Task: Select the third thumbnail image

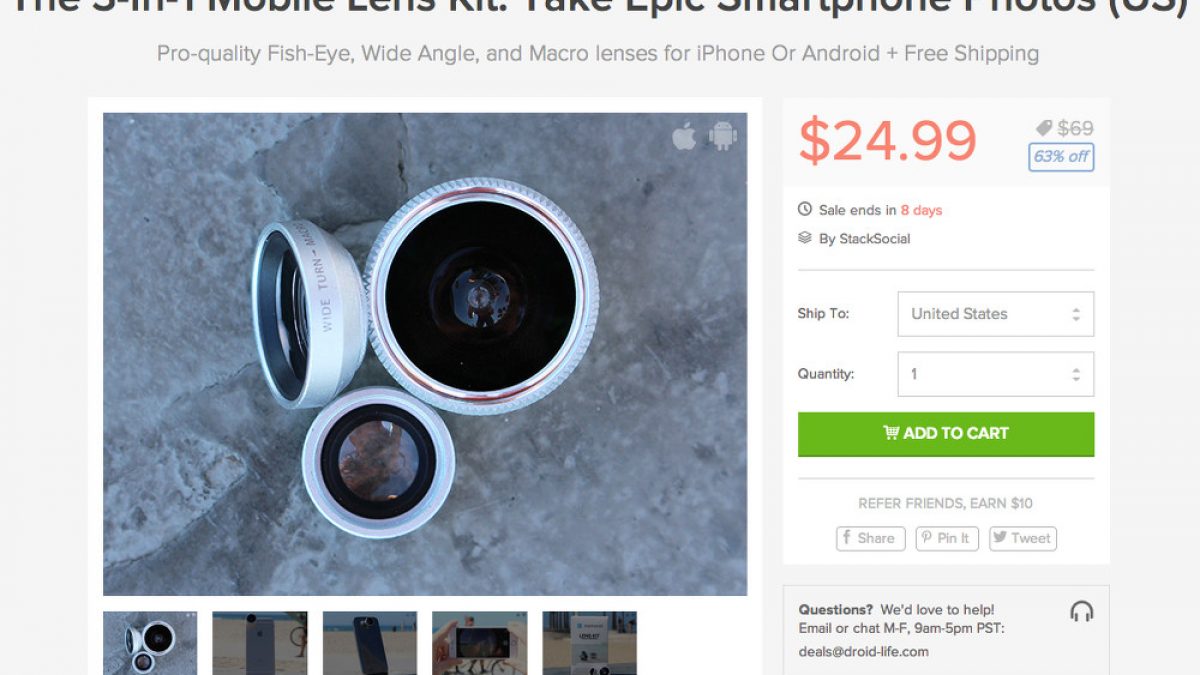Action: [370, 643]
